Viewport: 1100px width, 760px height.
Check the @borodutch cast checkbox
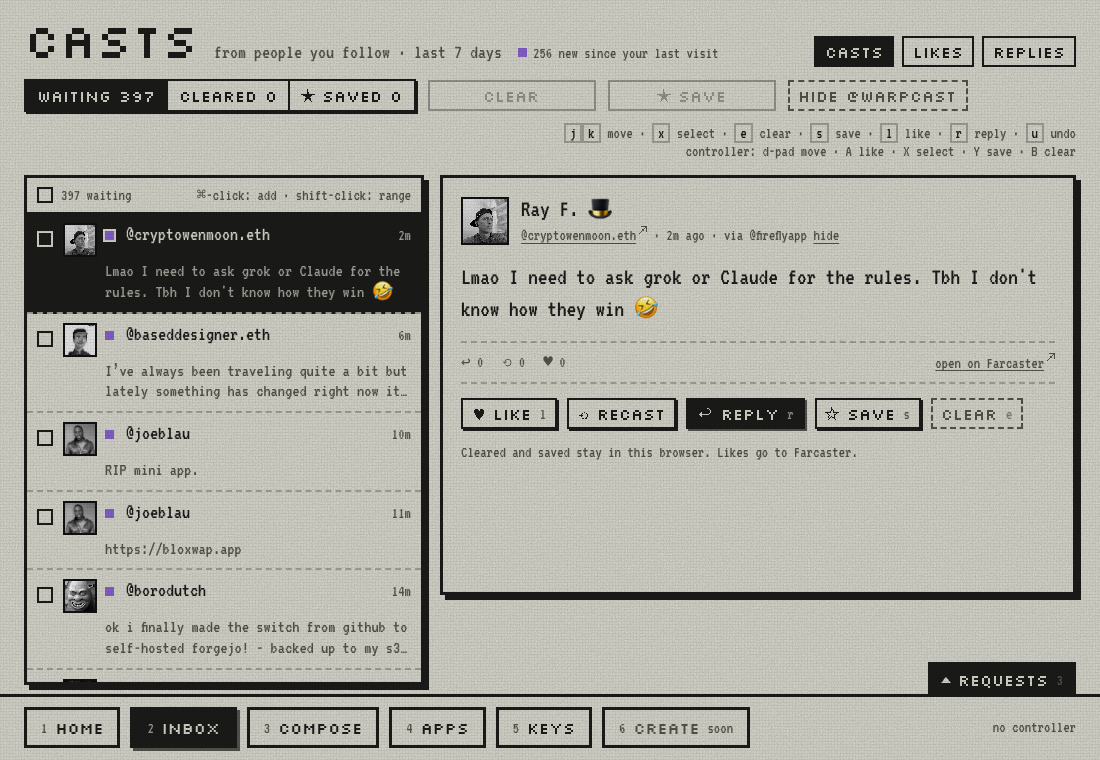tap(45, 595)
